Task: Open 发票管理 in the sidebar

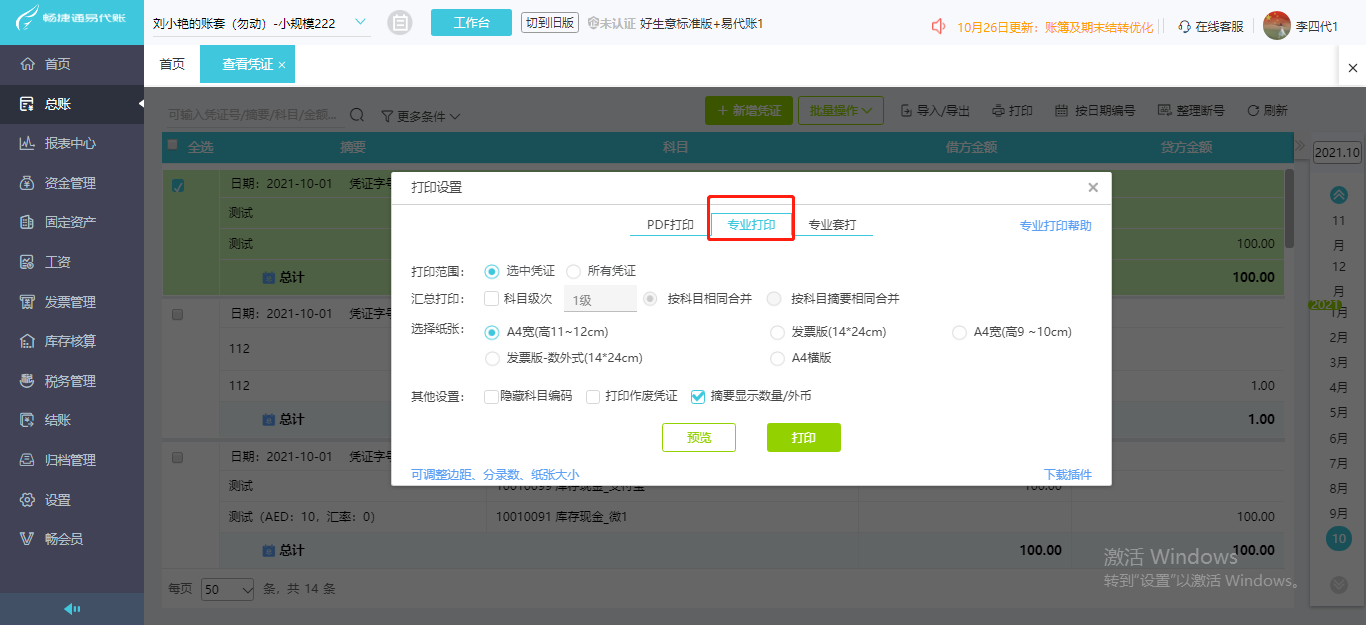Action: [x=72, y=302]
